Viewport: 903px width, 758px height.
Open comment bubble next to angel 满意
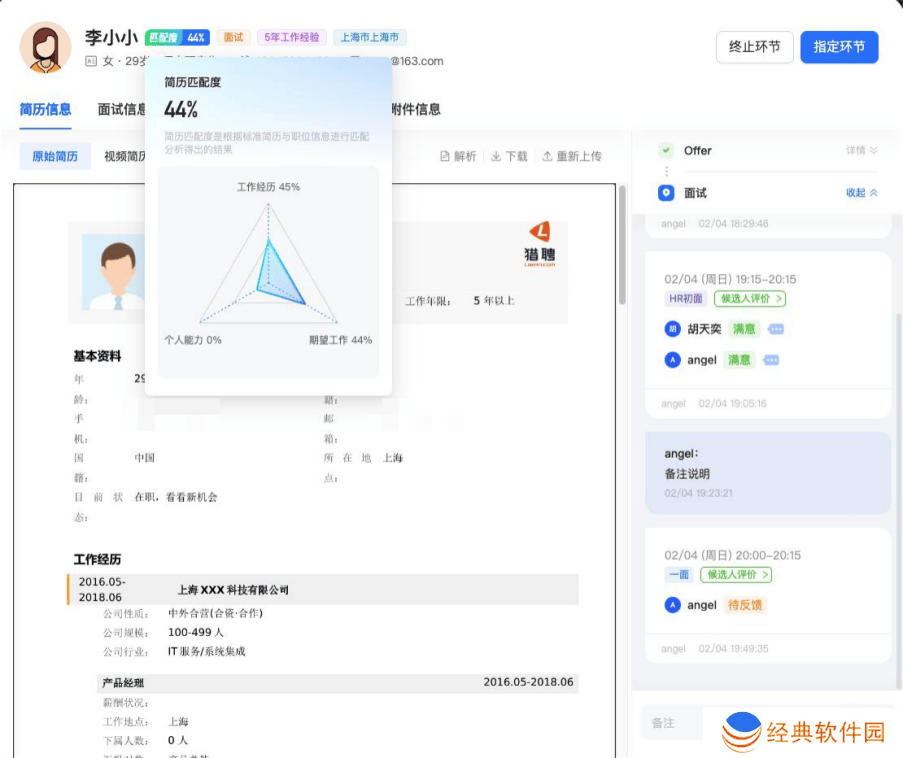[771, 360]
